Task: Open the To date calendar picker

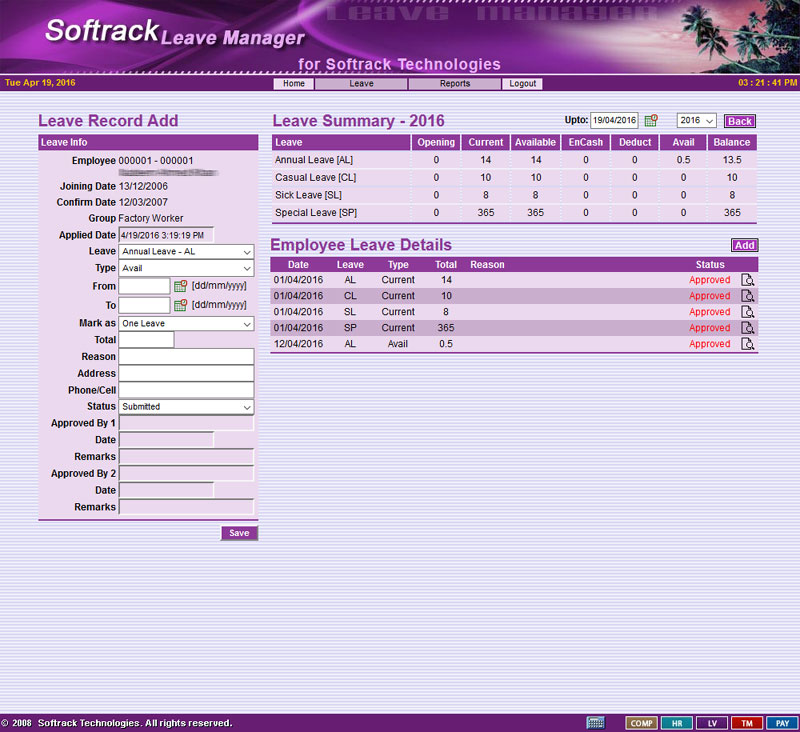Action: click(181, 305)
